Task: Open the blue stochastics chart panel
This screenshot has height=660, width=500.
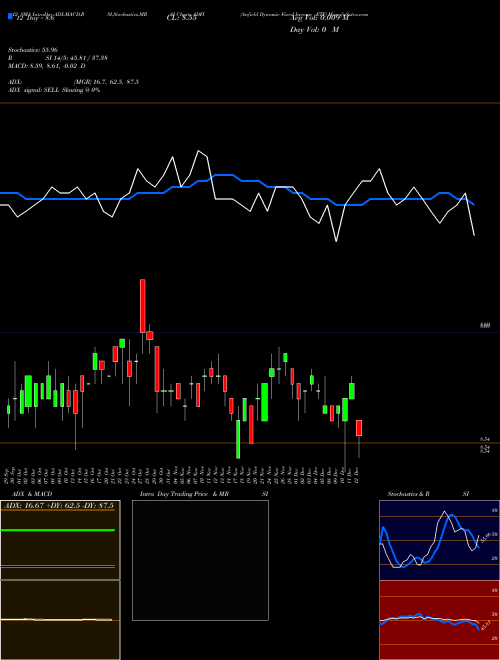Action: coord(439,540)
